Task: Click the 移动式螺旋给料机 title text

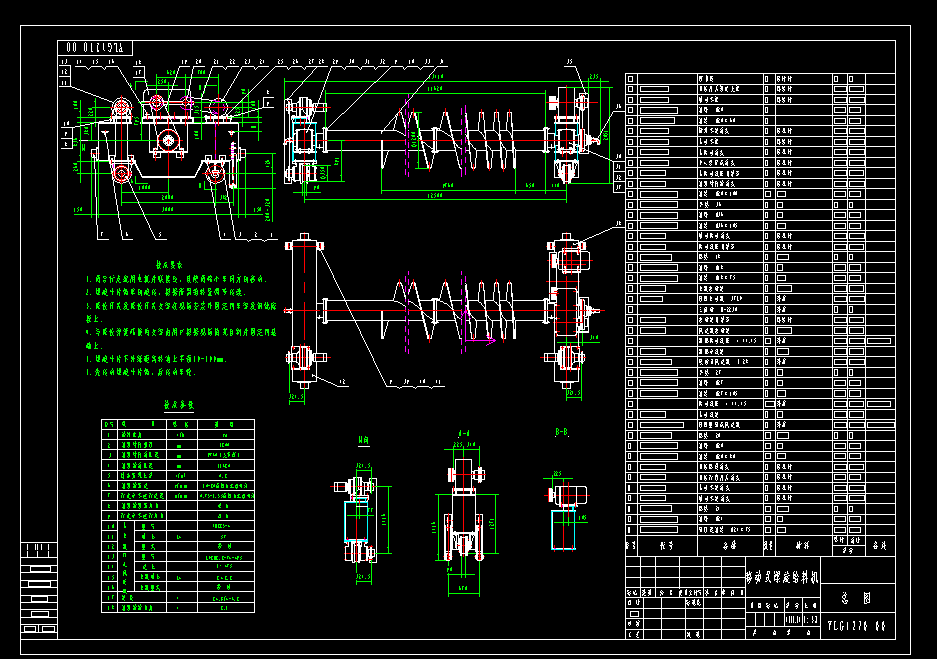Action: (781, 577)
